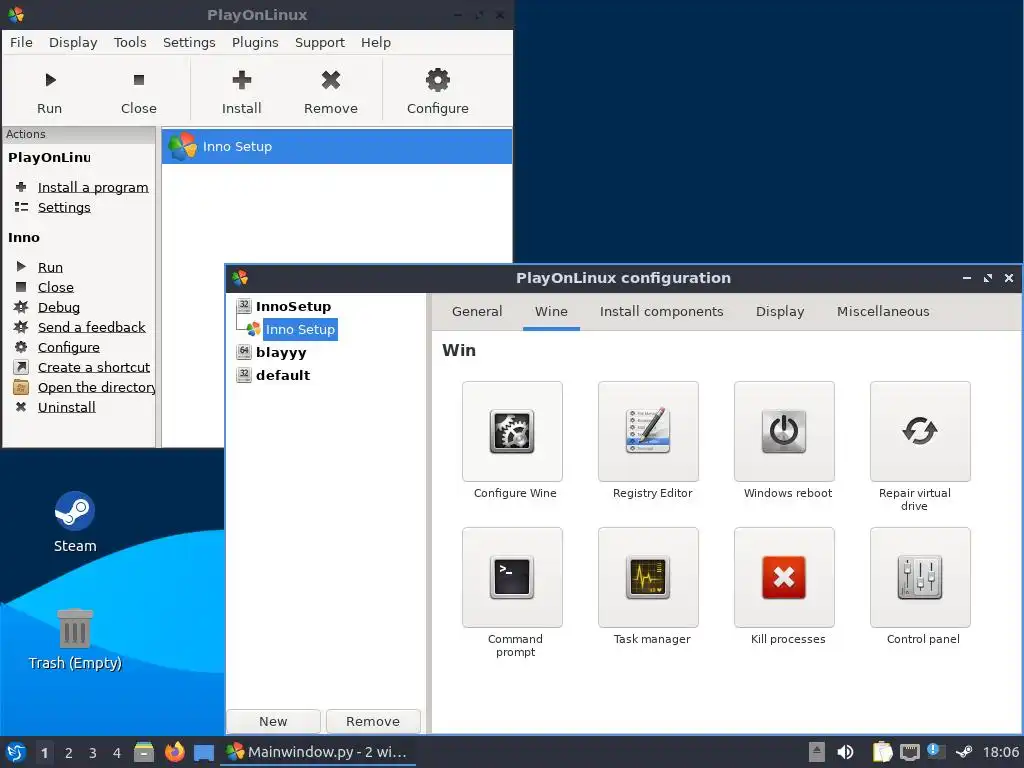The height and width of the screenshot is (768, 1024).
Task: Click Open the directory link
Action: coord(97,387)
